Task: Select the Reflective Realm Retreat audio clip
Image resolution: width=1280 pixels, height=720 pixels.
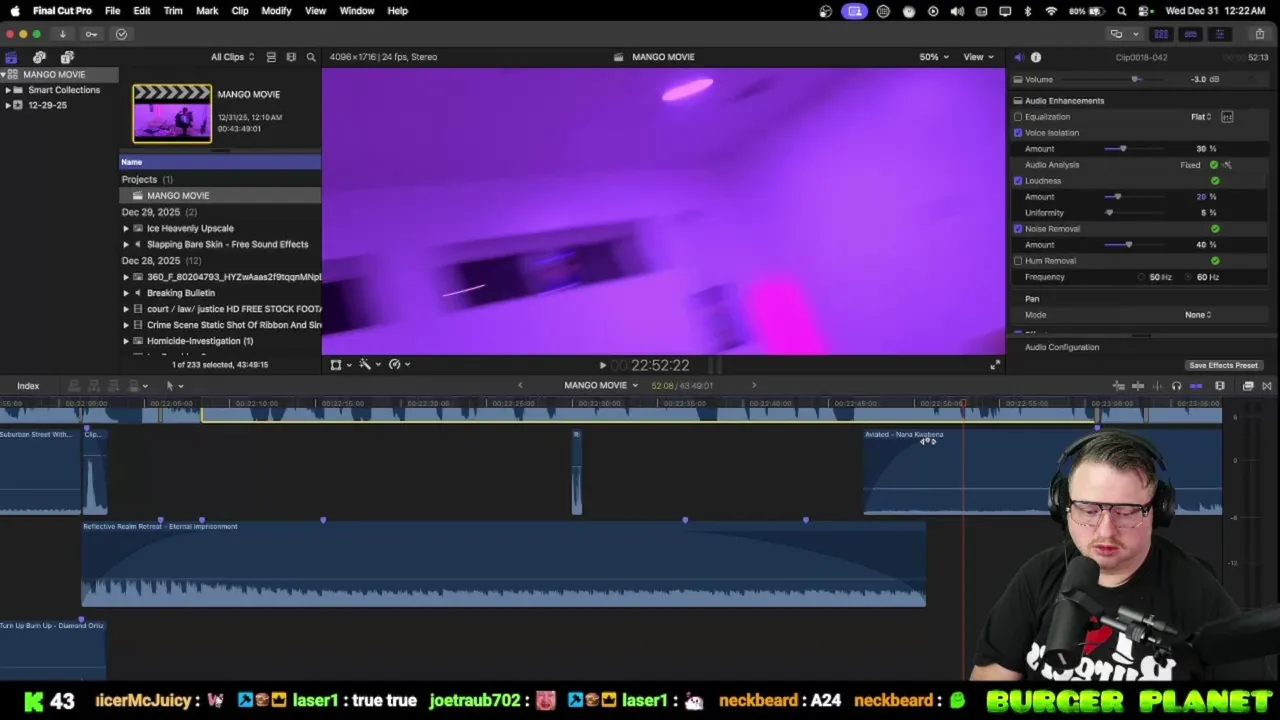Action: coord(503,563)
